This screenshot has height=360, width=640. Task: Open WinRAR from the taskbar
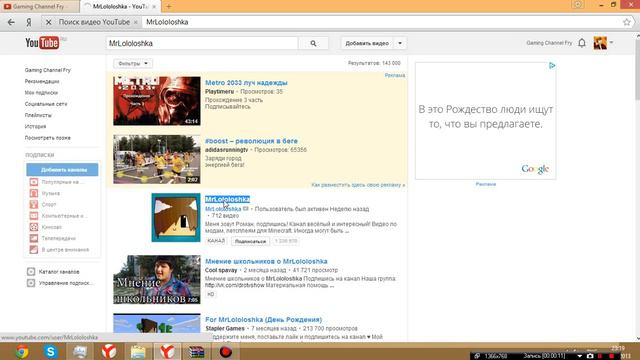(196, 351)
